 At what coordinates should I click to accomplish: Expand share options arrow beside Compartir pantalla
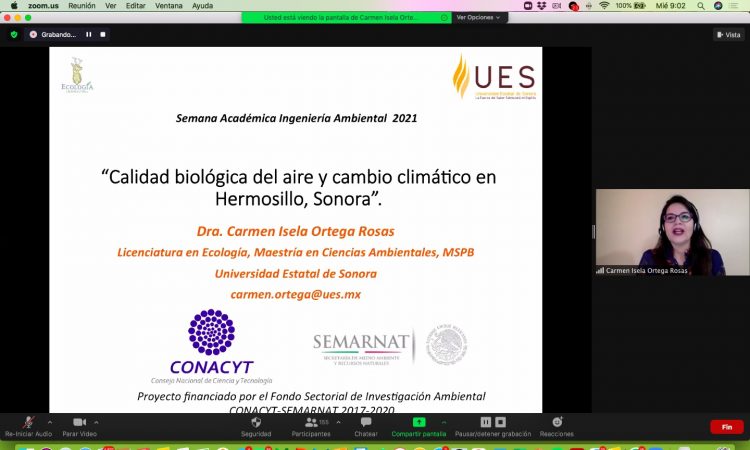click(444, 422)
